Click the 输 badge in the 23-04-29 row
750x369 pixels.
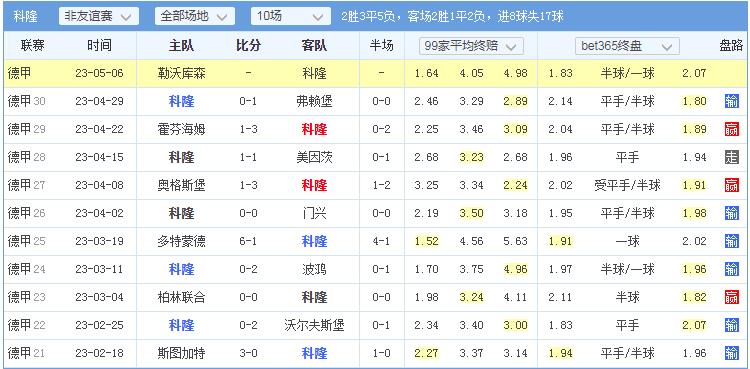point(731,101)
